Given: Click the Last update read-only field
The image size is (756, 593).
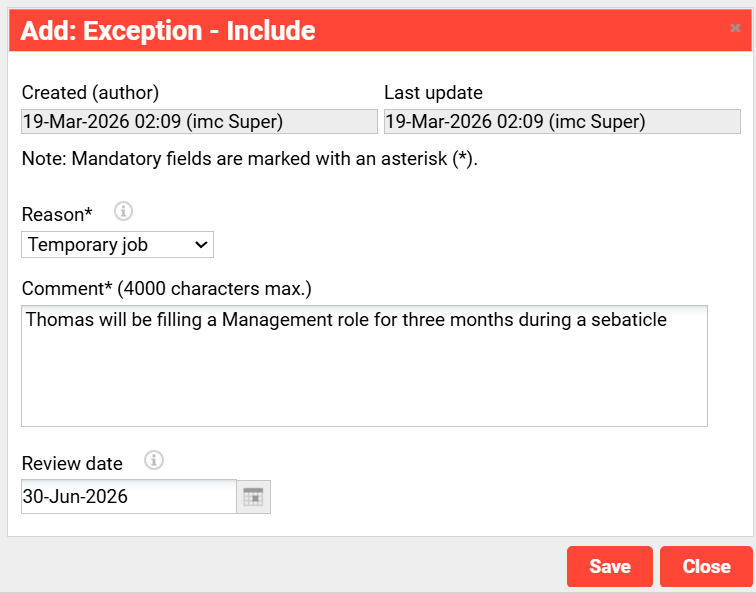Looking at the screenshot, I should 562,121.
